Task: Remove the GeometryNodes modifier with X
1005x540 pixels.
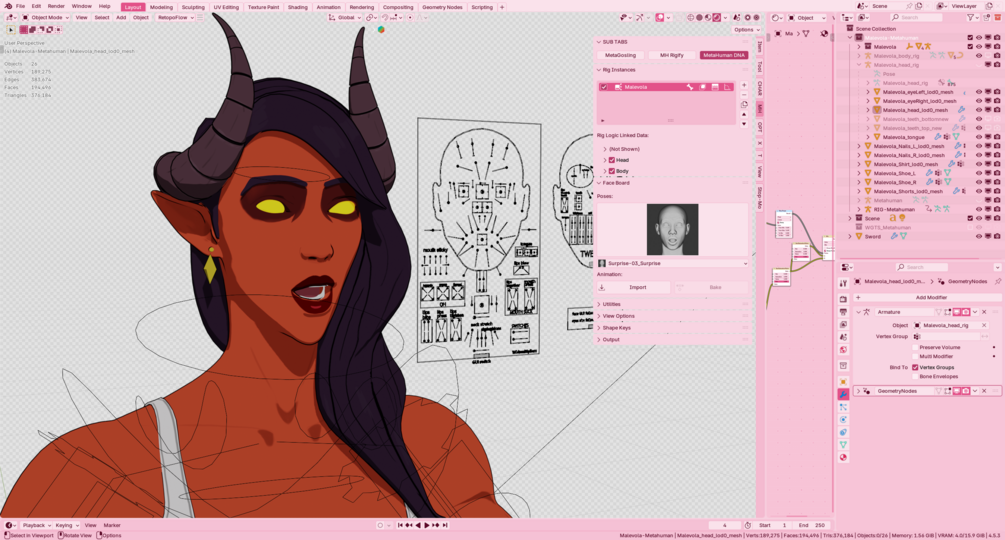Action: 984,391
